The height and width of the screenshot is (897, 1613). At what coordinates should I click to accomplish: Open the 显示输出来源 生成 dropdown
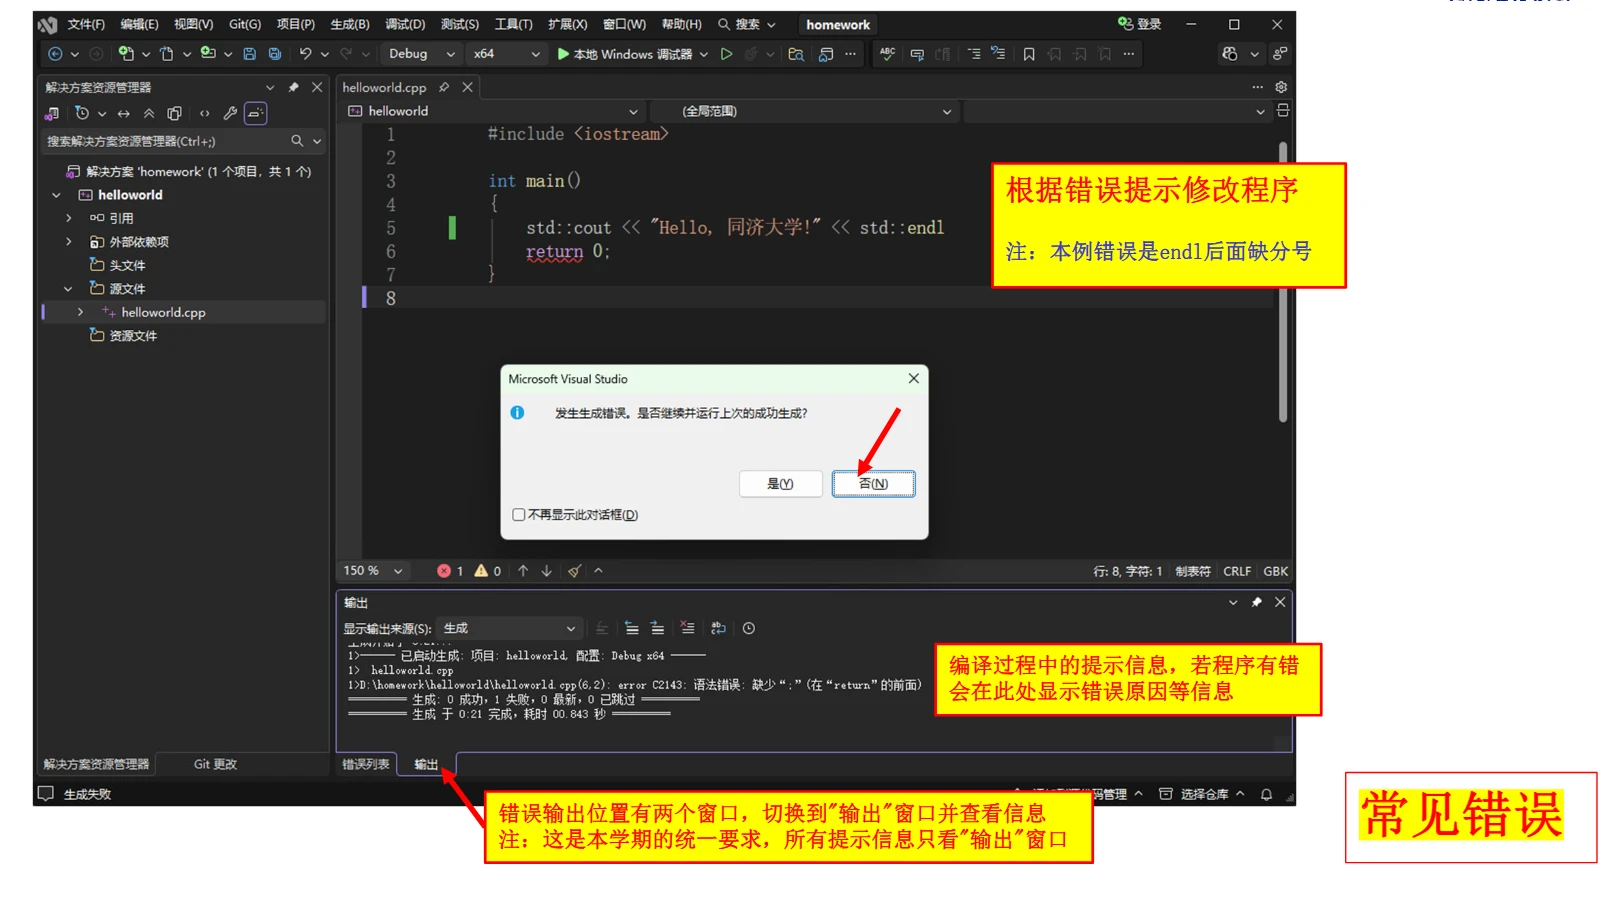(x=510, y=628)
